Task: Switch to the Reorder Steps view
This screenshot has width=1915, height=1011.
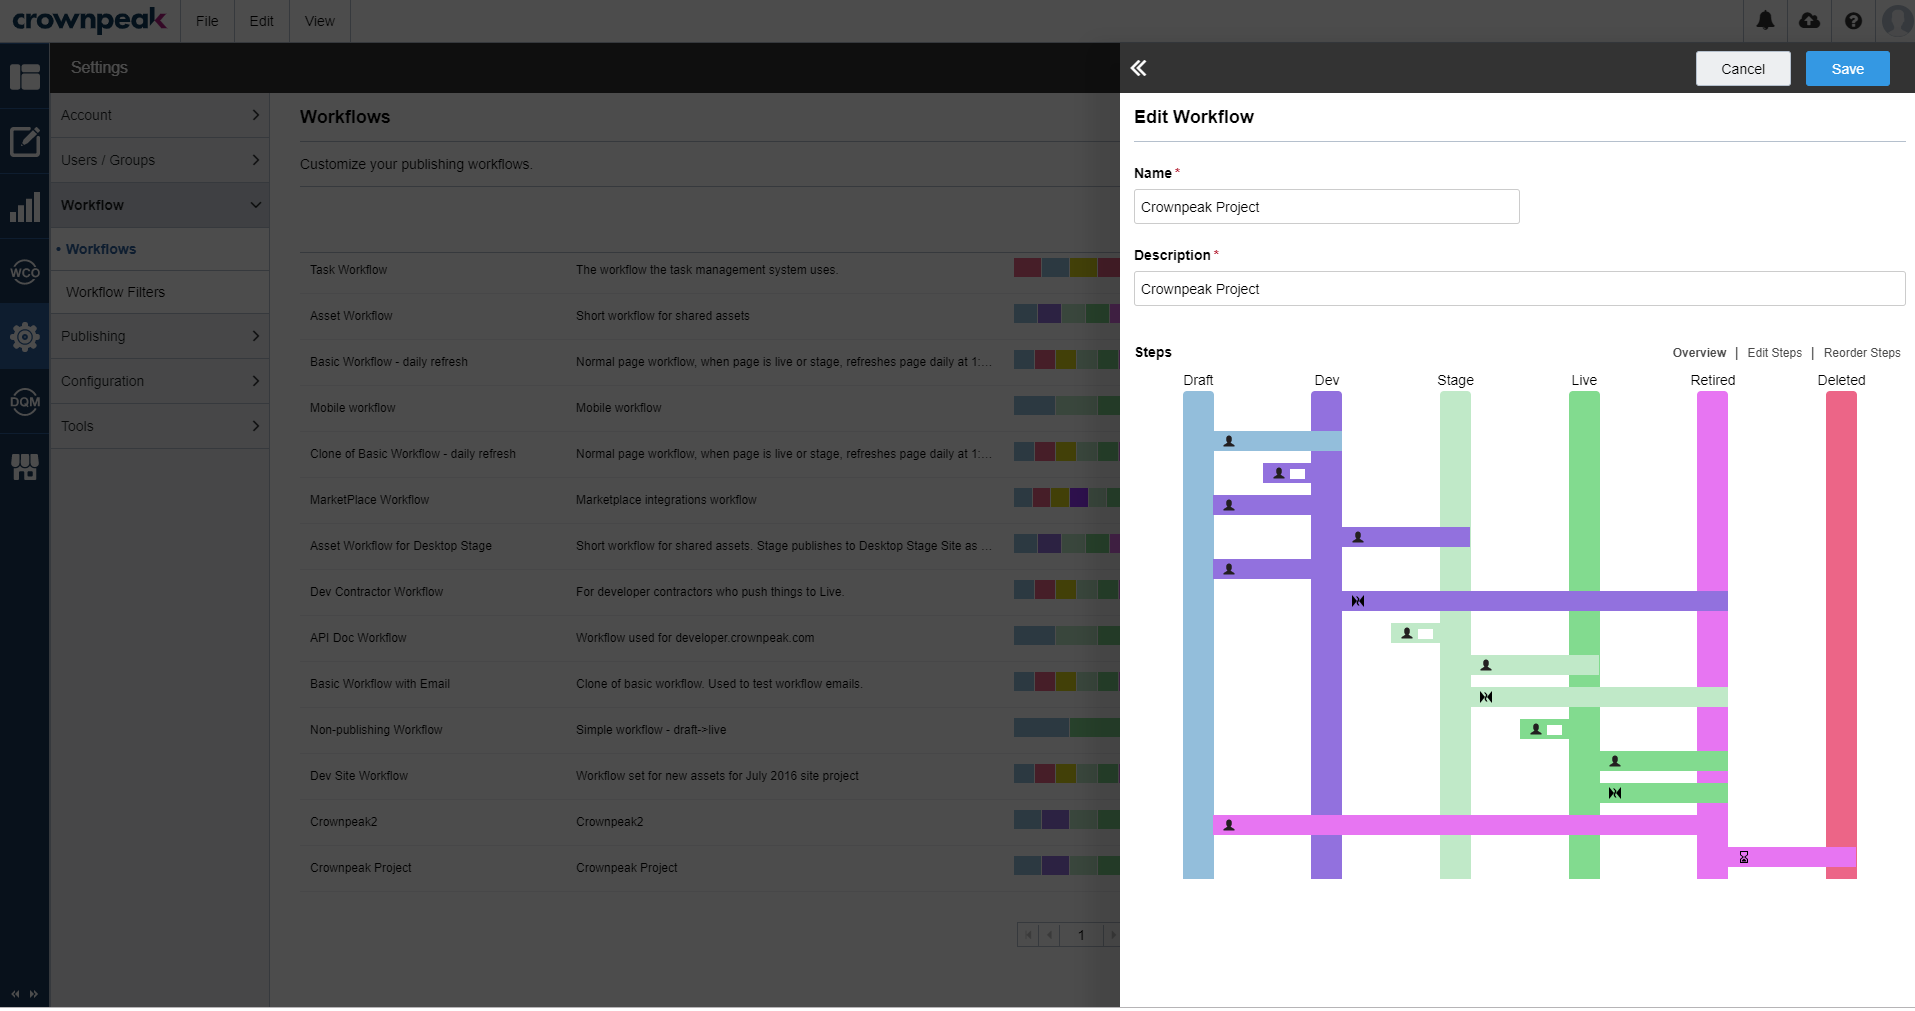Action: tap(1862, 353)
